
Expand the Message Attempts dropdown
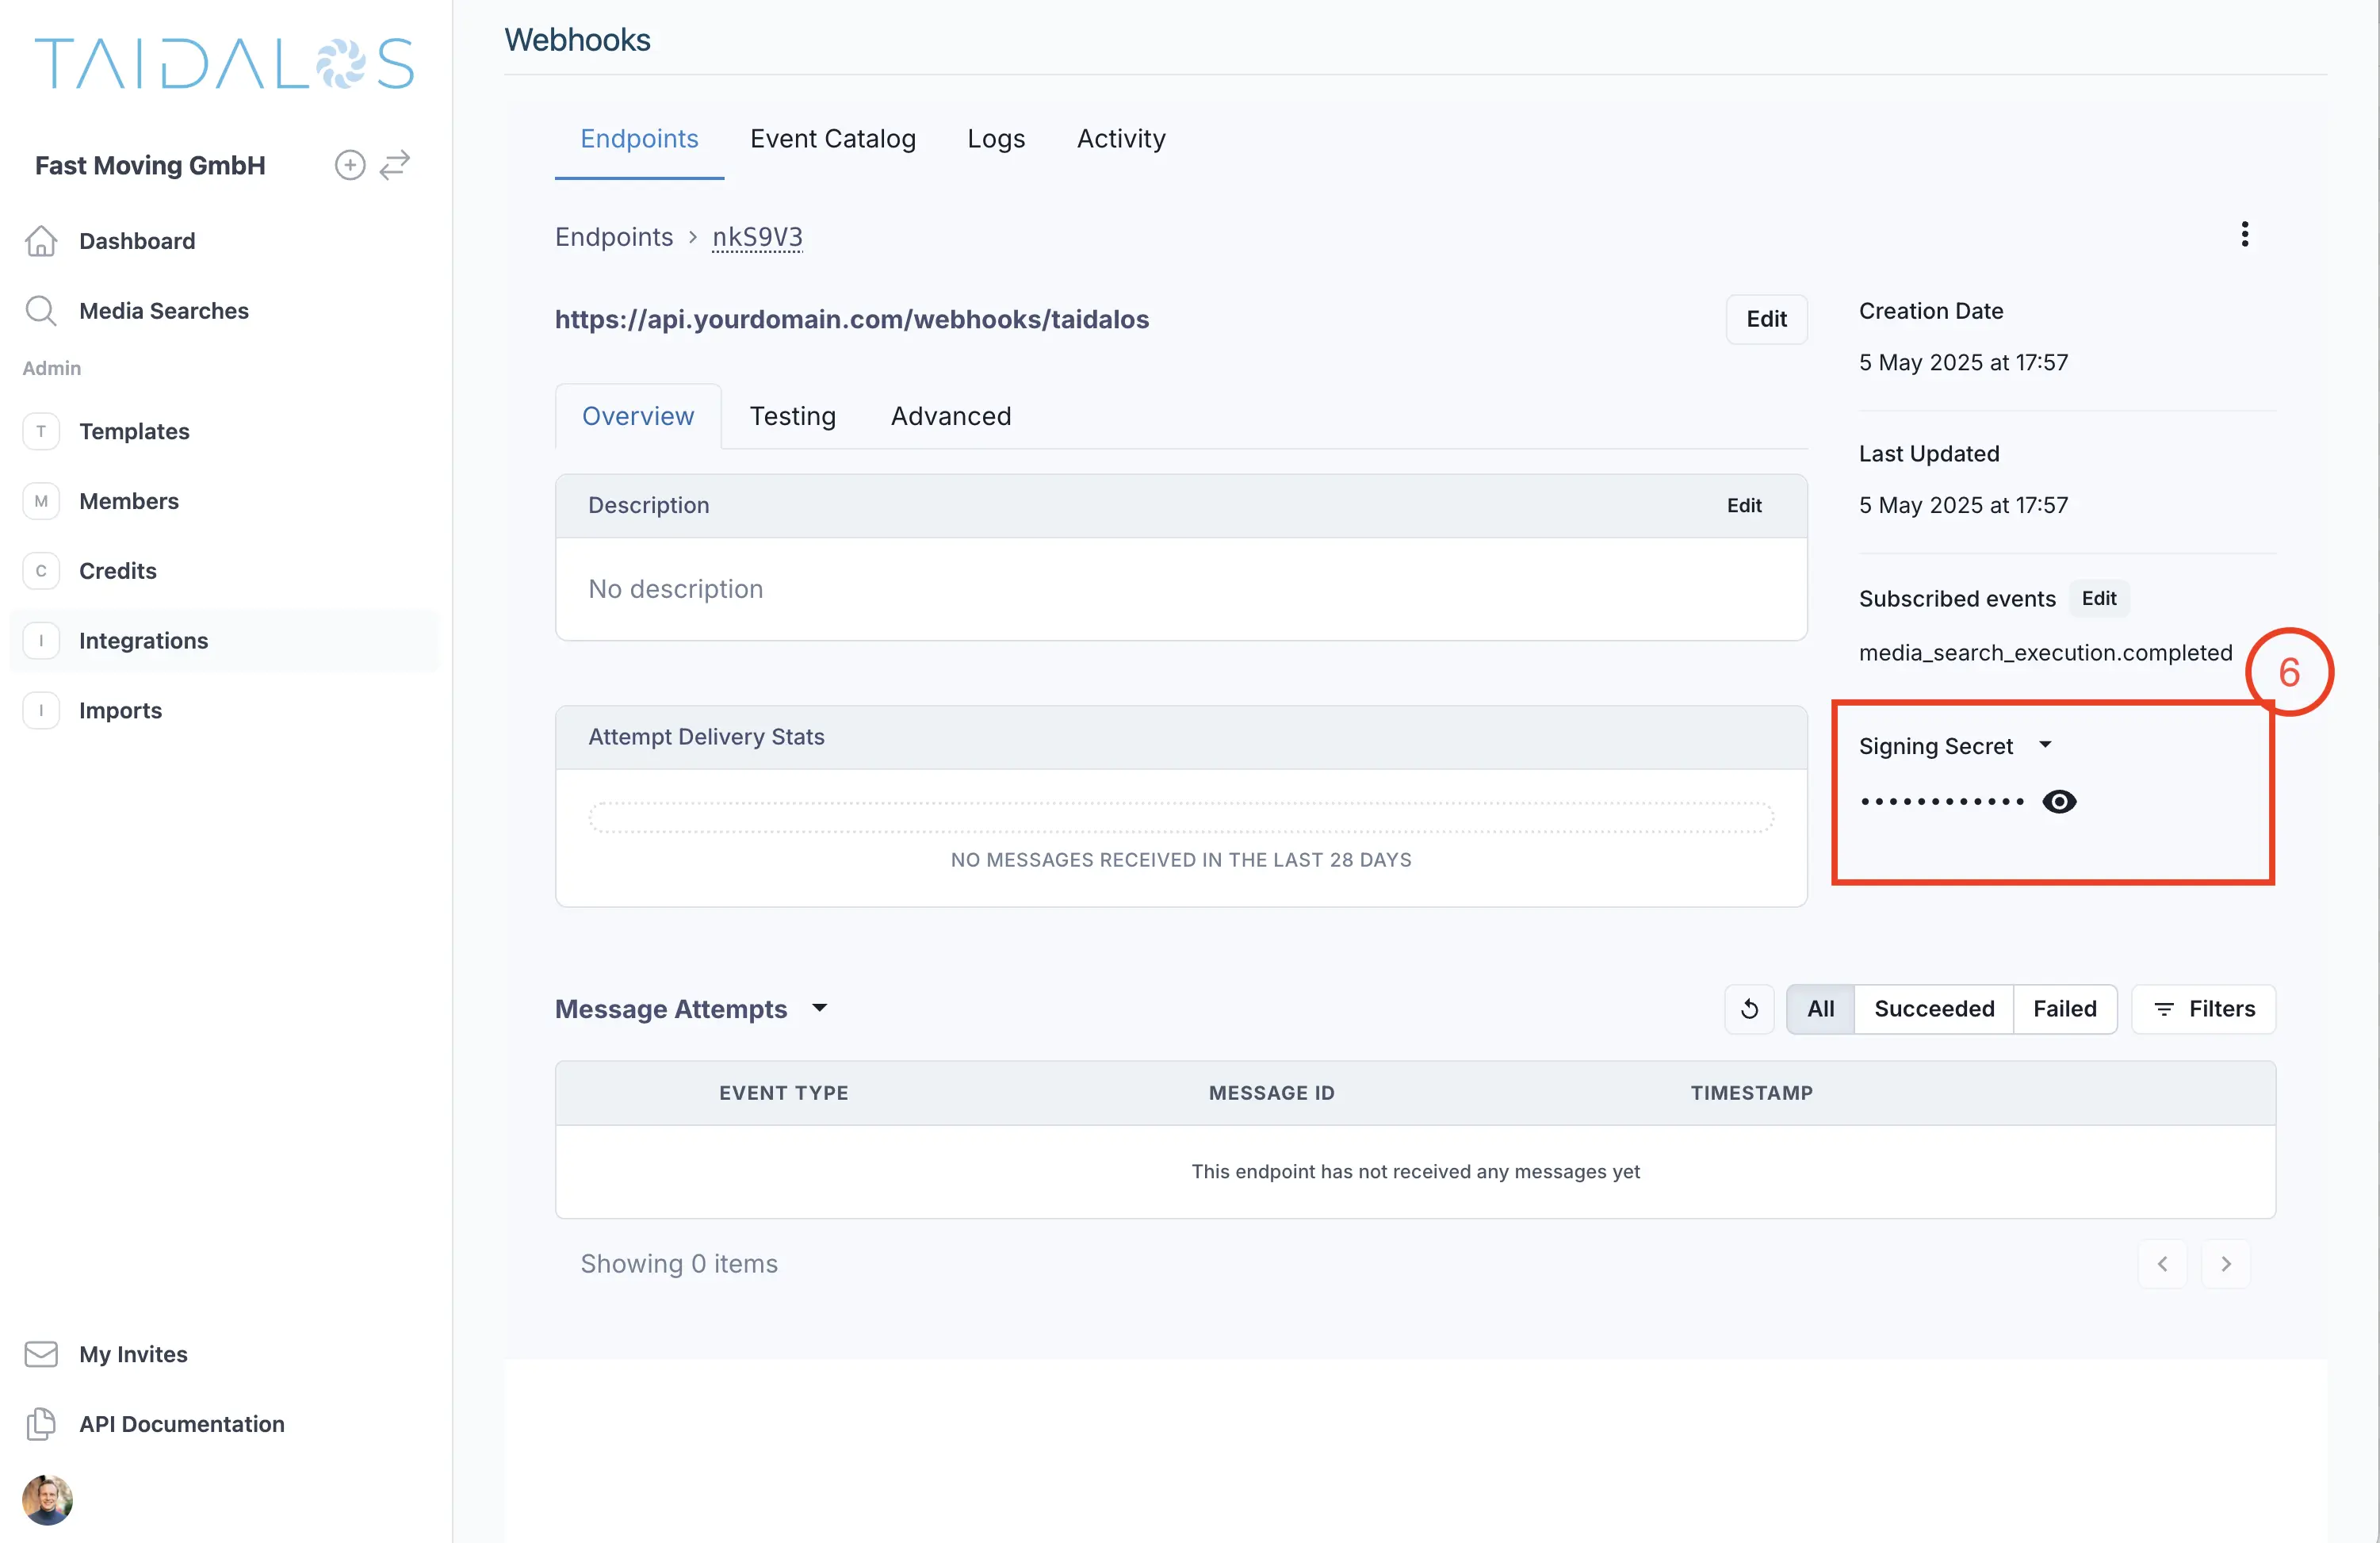click(x=820, y=1009)
